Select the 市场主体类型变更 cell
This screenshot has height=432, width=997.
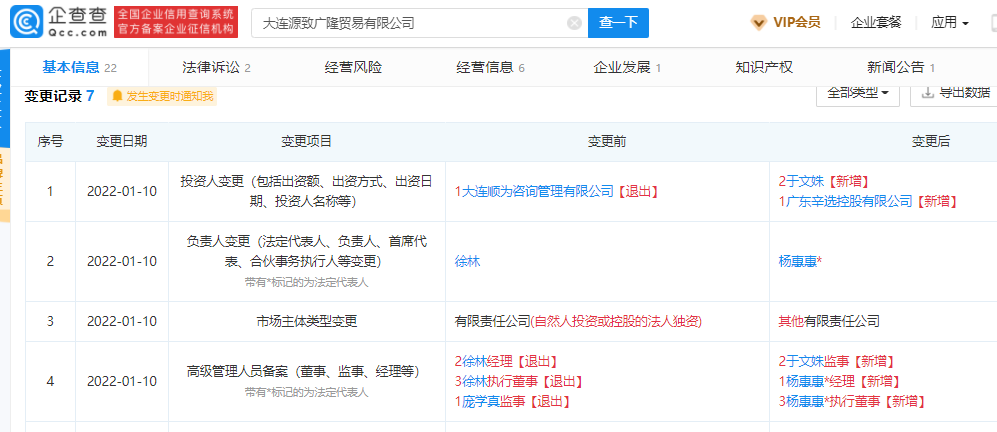point(306,322)
